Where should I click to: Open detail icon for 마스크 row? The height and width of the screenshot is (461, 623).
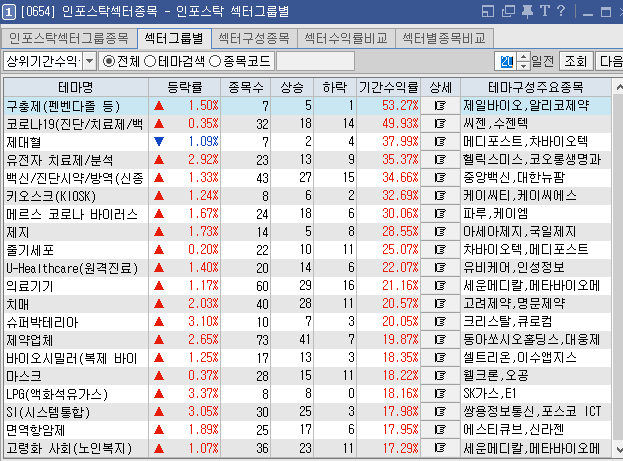[x=439, y=375]
